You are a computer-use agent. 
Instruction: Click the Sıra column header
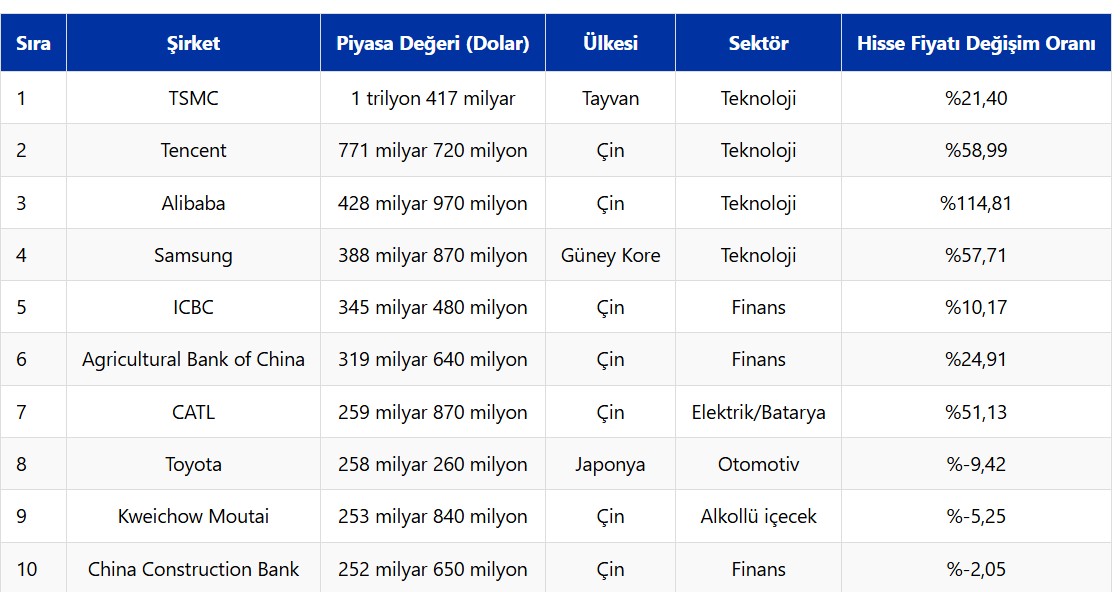pos(33,43)
